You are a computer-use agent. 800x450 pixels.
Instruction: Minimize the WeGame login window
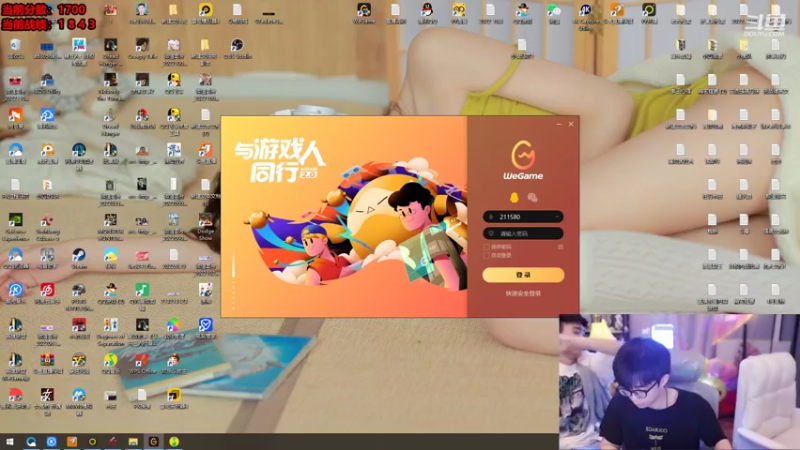coord(559,124)
